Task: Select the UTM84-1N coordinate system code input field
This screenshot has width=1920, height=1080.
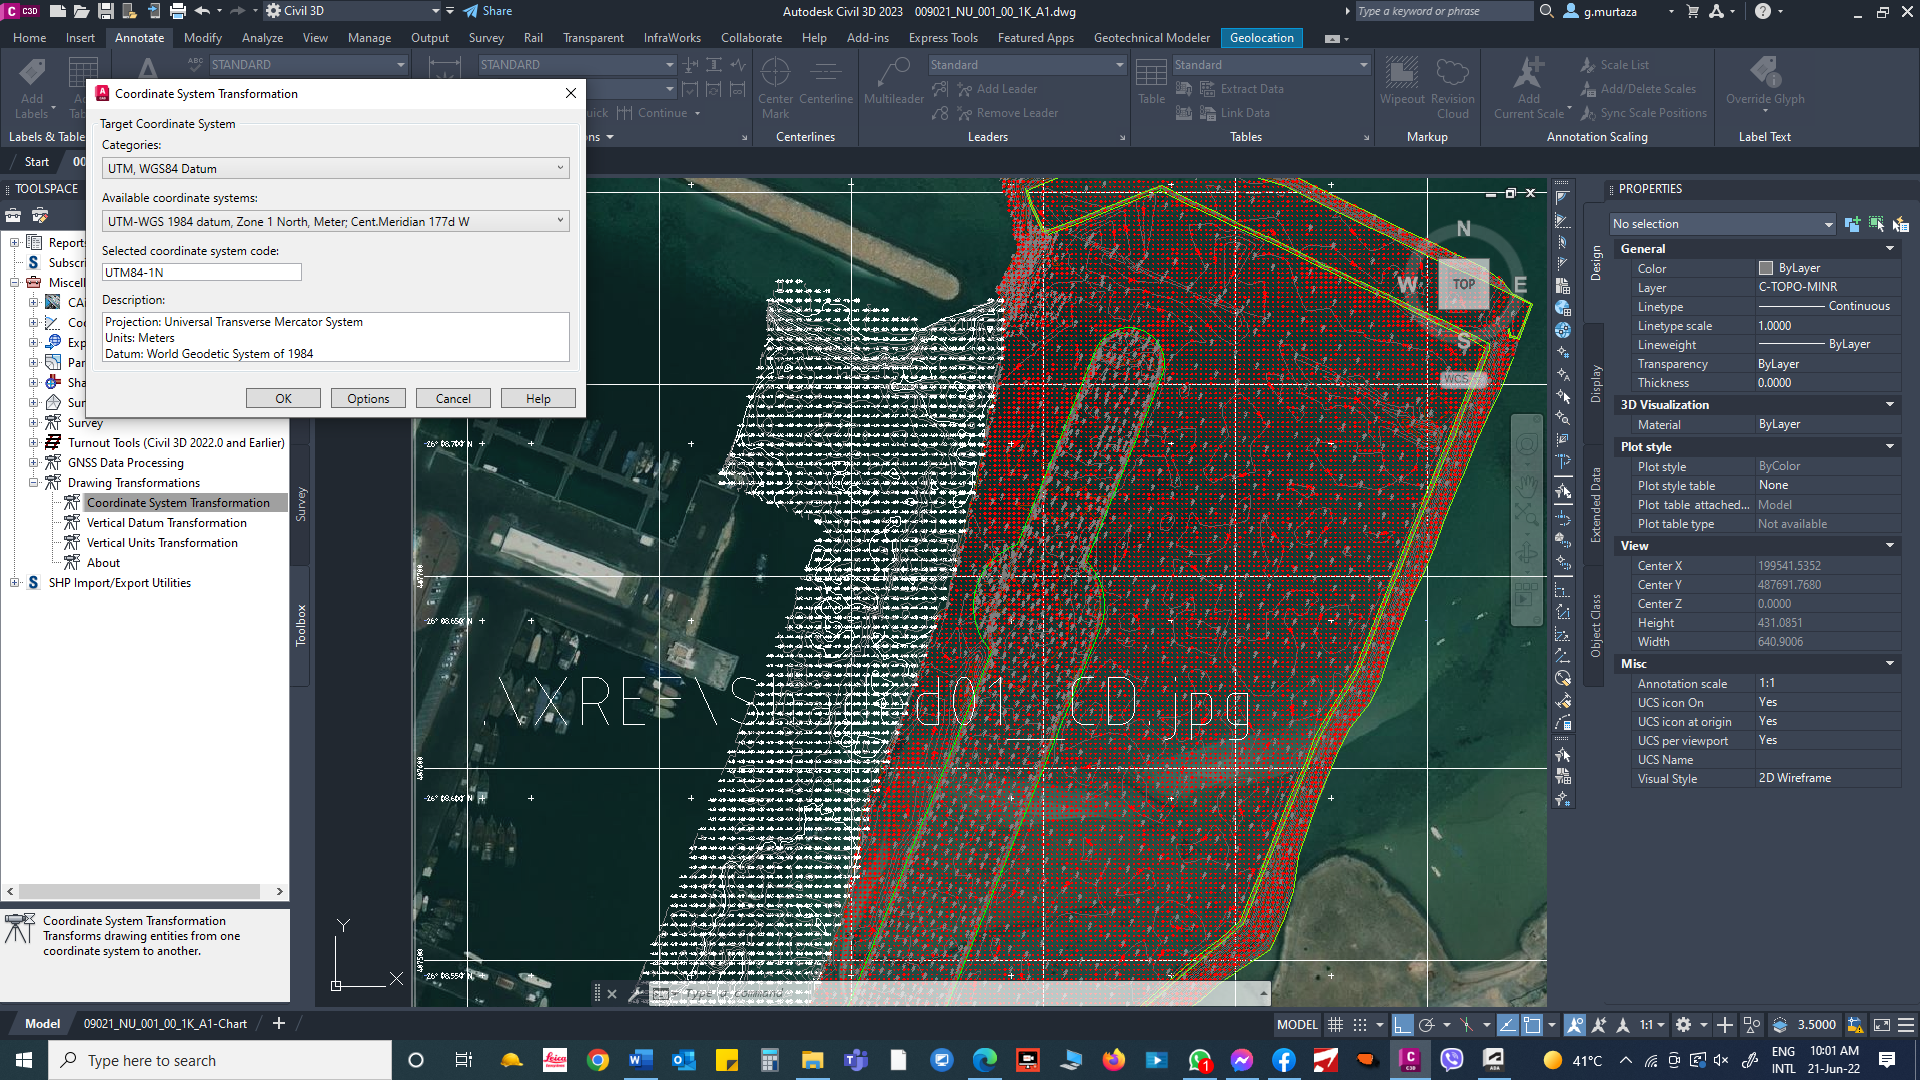Action: (200, 272)
